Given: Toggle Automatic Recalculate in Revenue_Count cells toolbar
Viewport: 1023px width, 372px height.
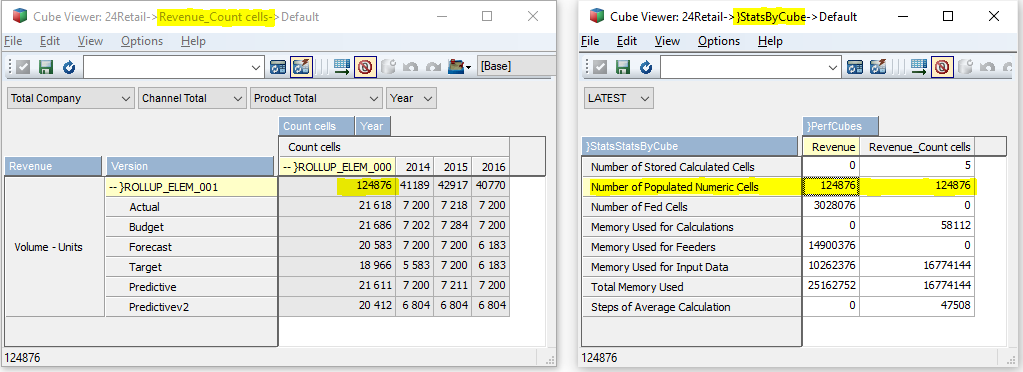Looking at the screenshot, I should coord(301,67).
